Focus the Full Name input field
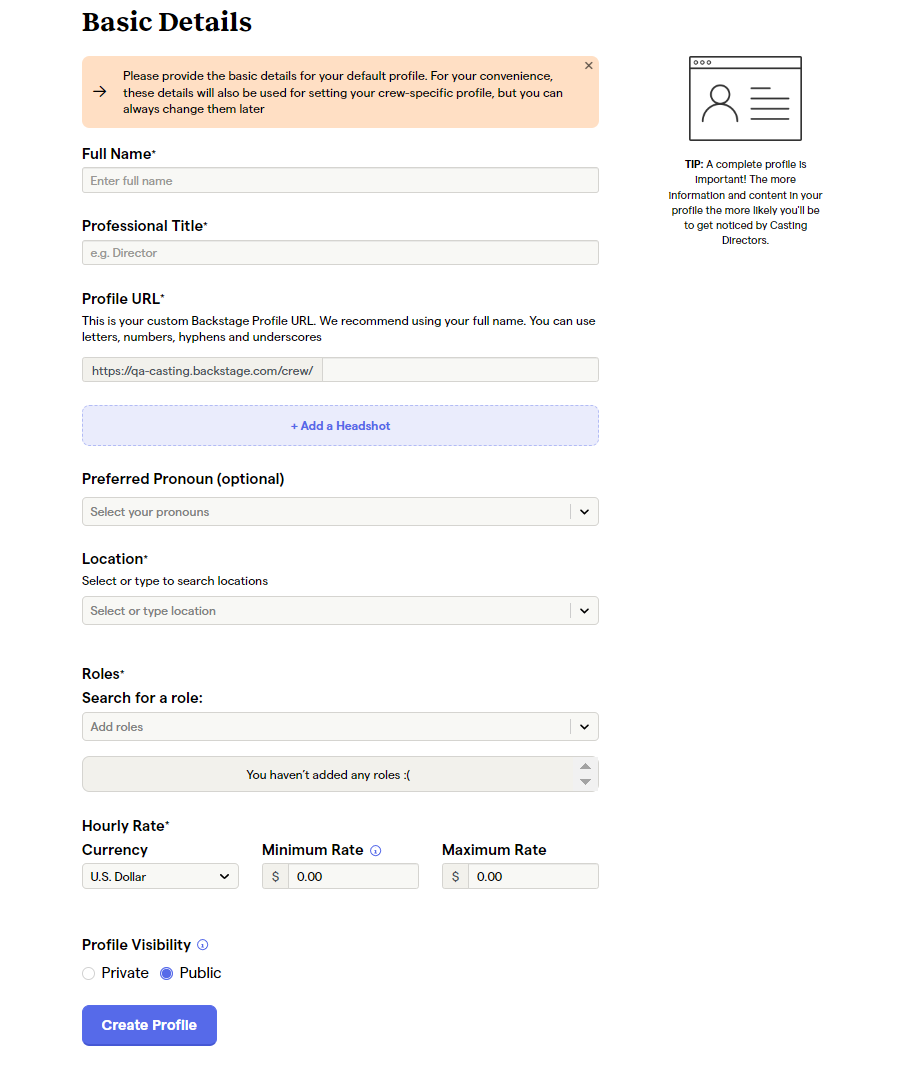The image size is (898, 1081). tap(340, 180)
